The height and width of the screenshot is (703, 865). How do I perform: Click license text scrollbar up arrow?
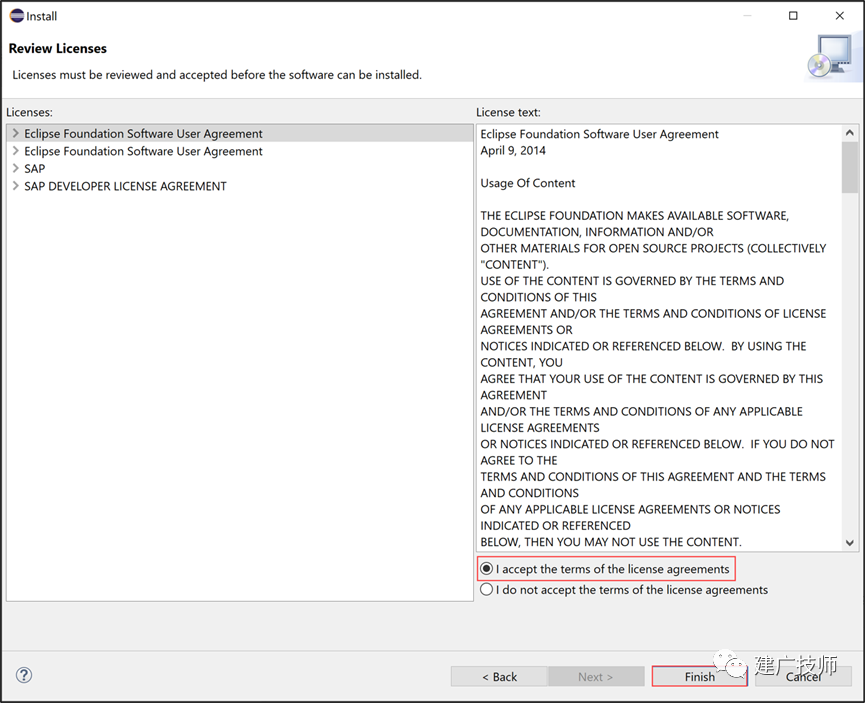(x=850, y=133)
